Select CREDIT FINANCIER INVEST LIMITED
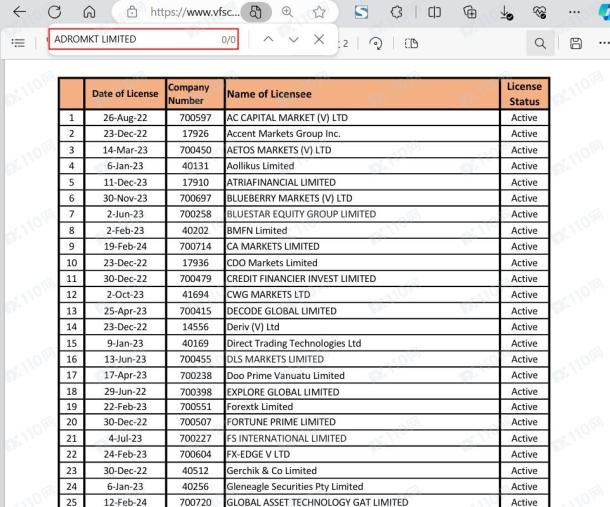 [x=301, y=279]
